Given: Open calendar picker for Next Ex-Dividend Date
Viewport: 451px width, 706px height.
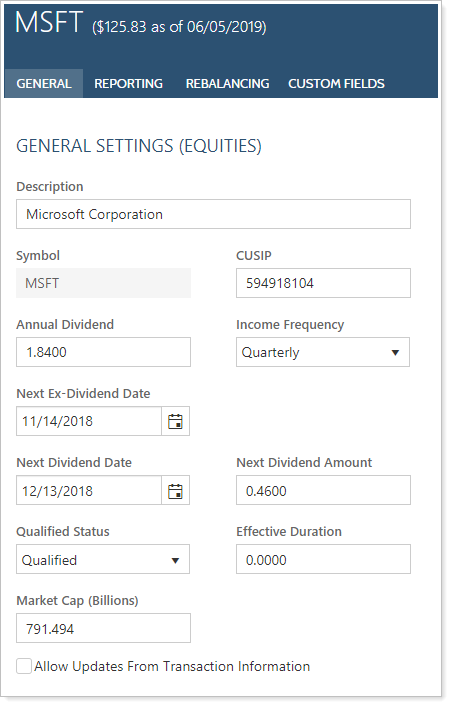Looking at the screenshot, I should click(x=175, y=421).
